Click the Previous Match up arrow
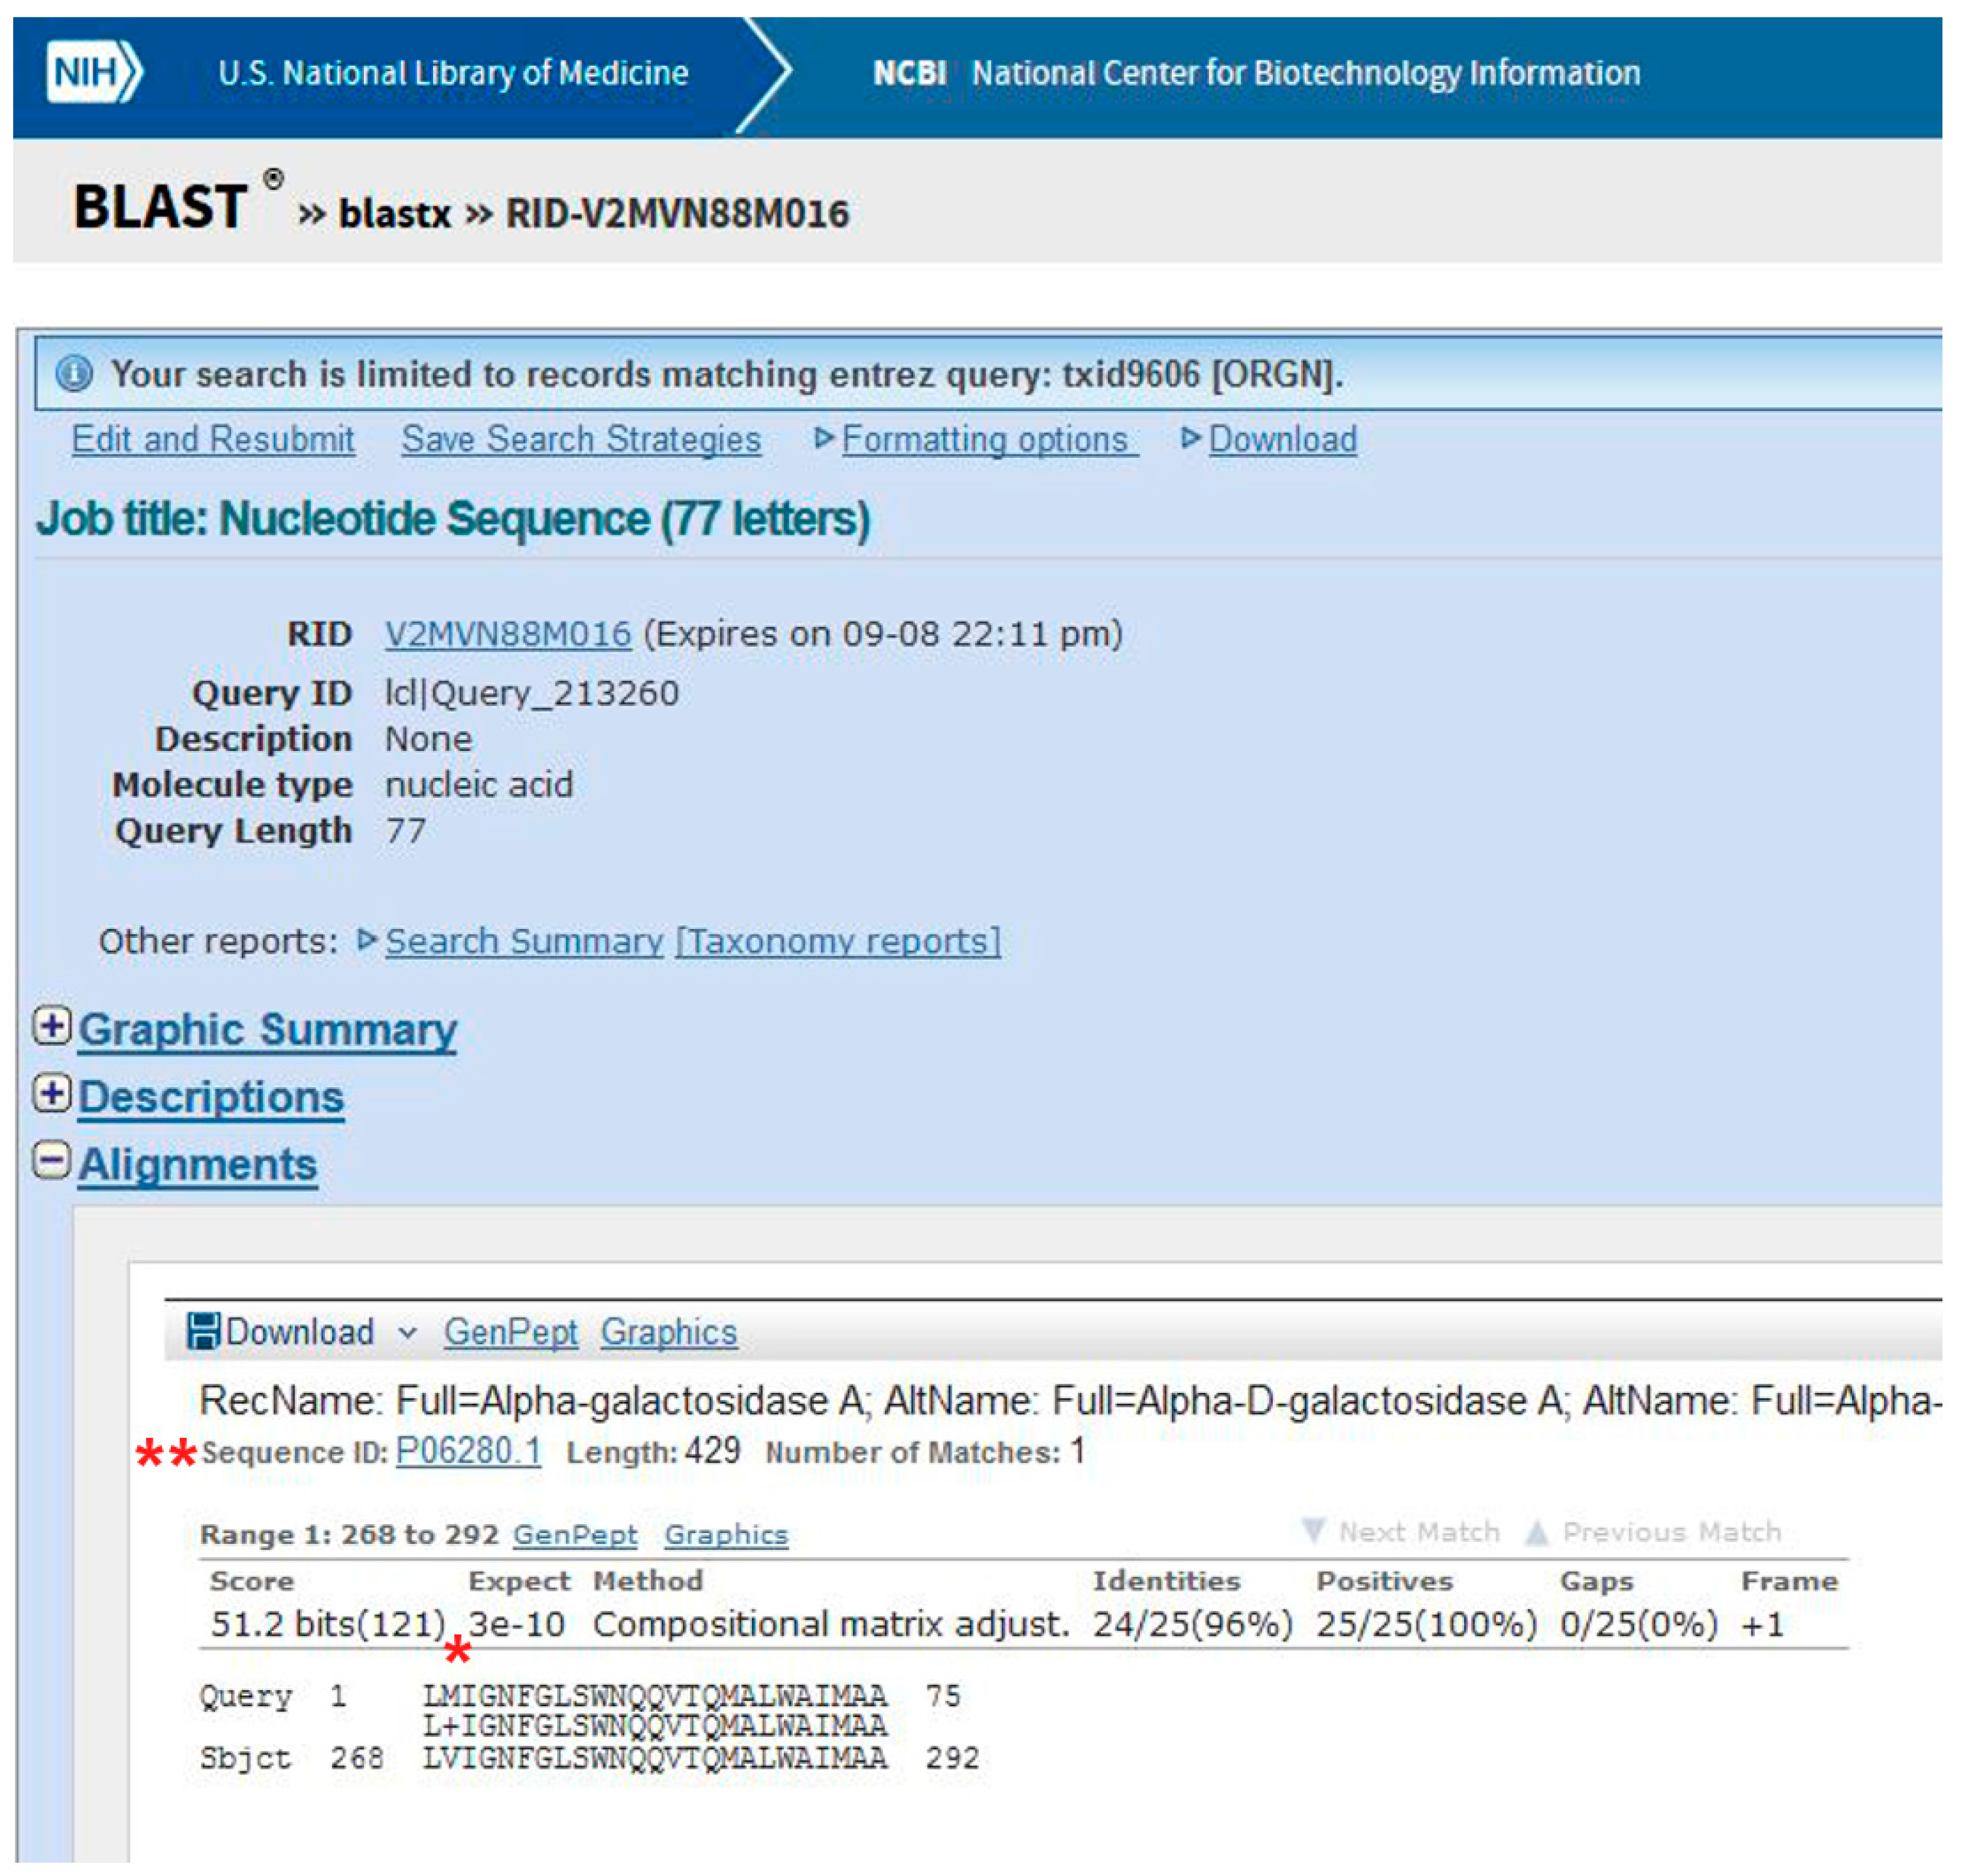This screenshot has width=1964, height=1876. 1538,1532
